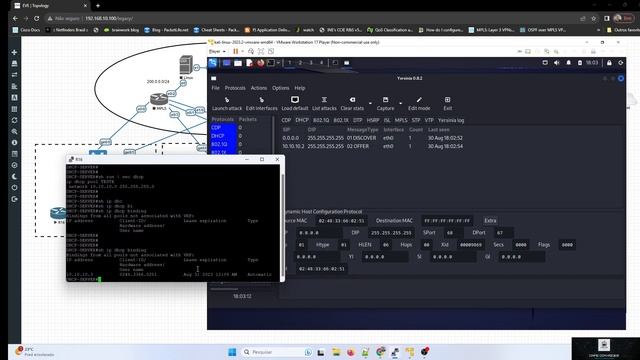The image size is (640, 360).
Task: Open Yersinia Options menu
Action: (280, 88)
